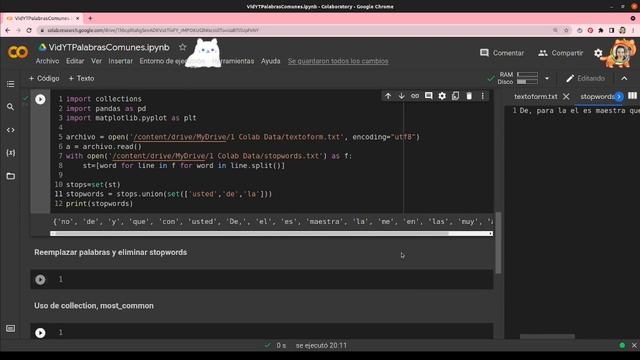Viewport: 640px width, 360px height.
Task: Open Chrome extensions puzzle icon
Action: 601,30
